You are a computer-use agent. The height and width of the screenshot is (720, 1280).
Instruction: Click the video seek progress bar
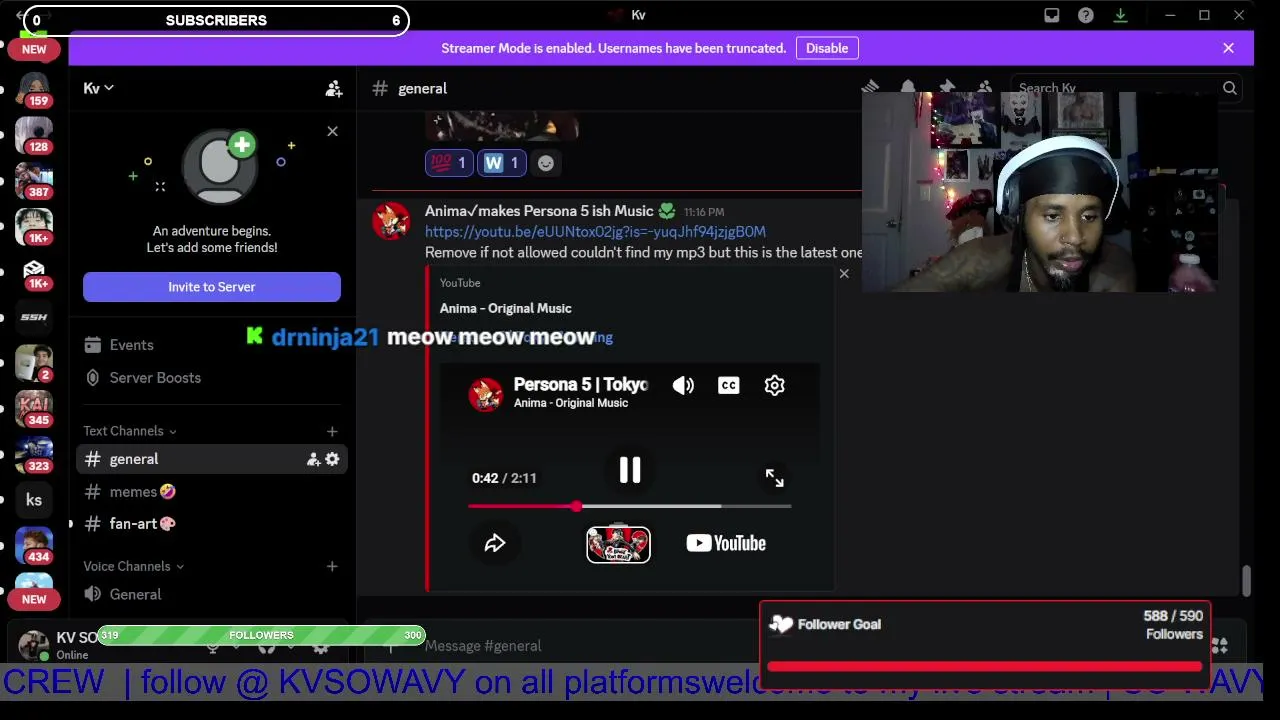(630, 506)
